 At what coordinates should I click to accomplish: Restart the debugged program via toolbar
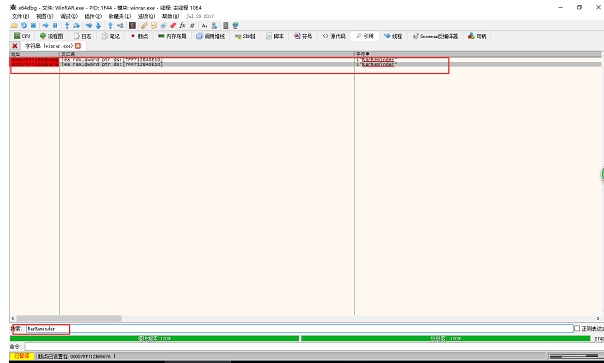click(24, 25)
